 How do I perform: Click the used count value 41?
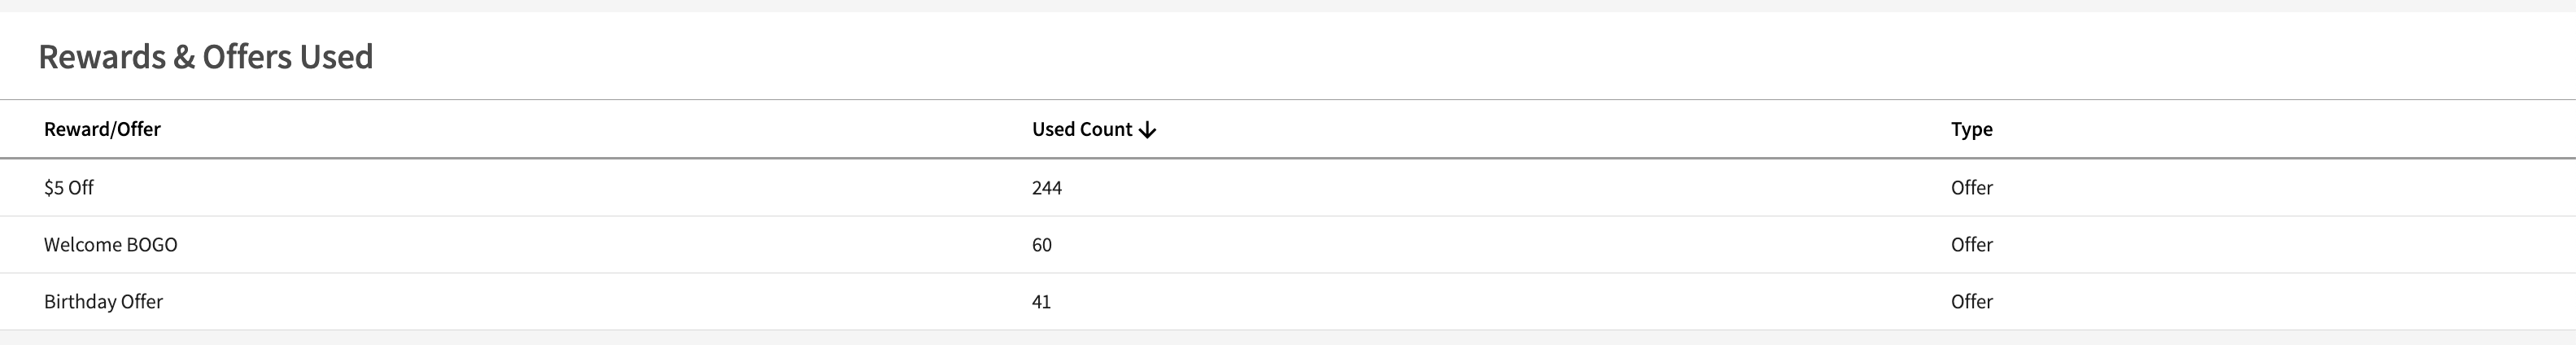tap(1041, 302)
